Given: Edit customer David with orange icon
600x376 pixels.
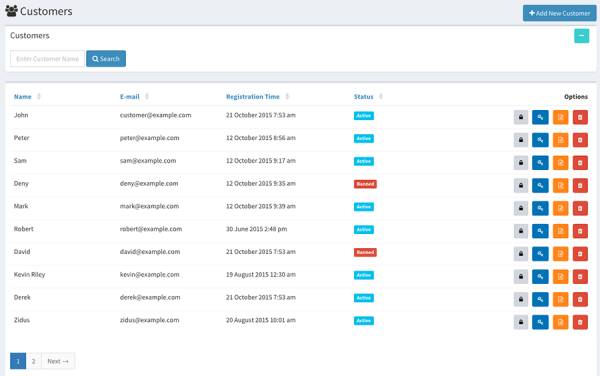Looking at the screenshot, I should click(561, 254).
